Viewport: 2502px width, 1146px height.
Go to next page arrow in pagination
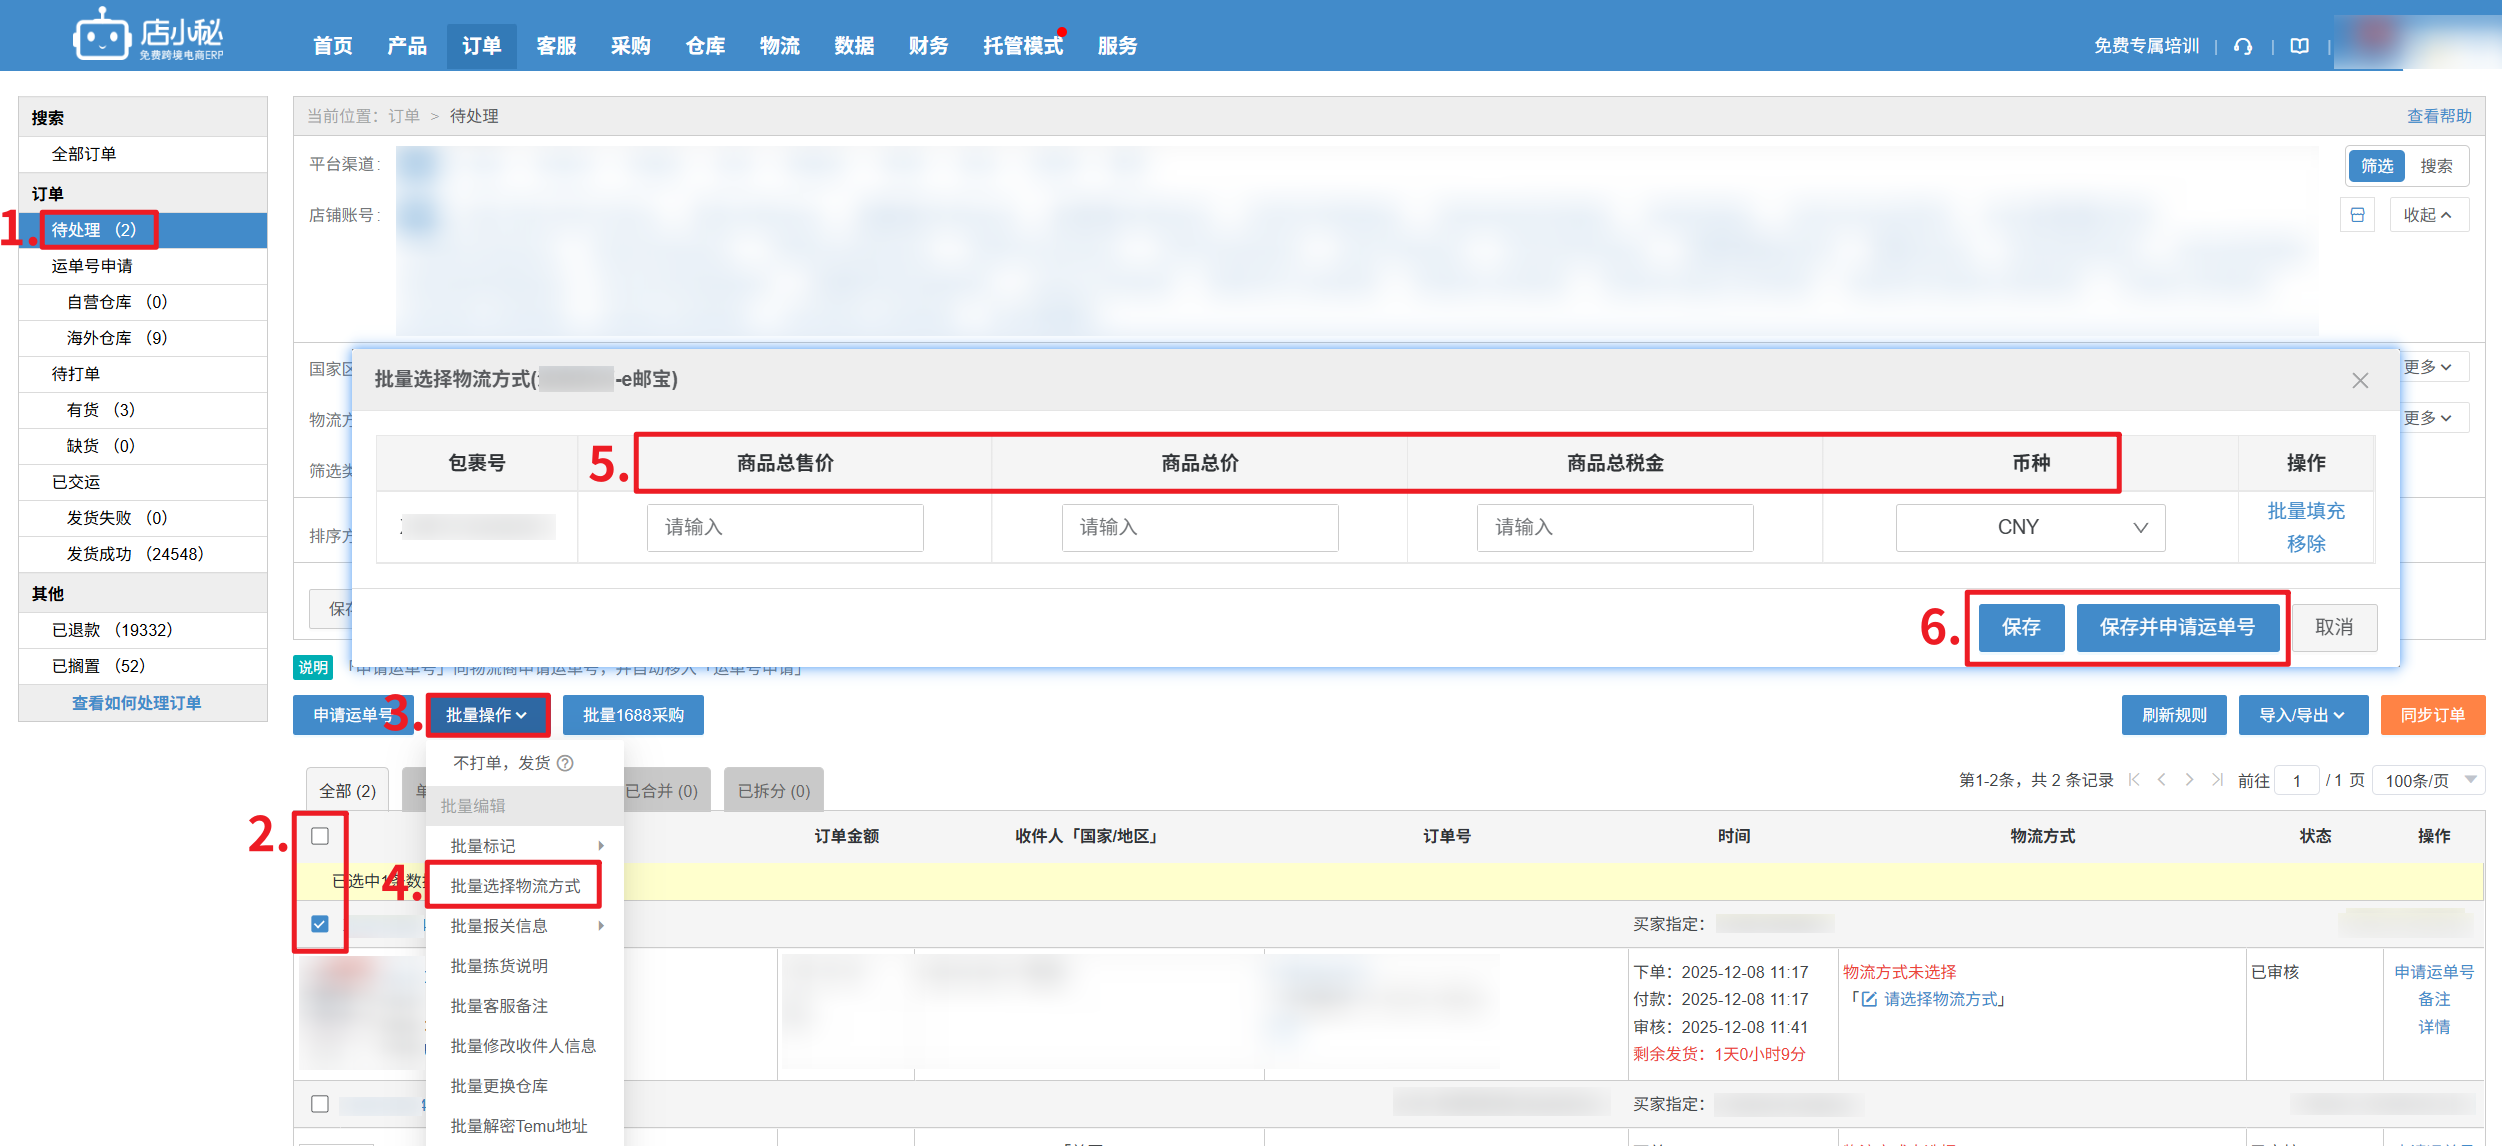click(2189, 780)
